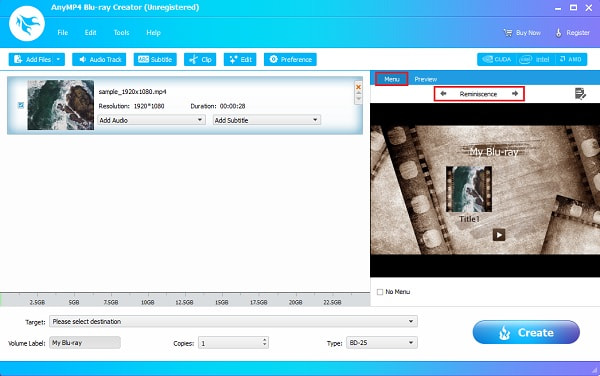Open Preference settings
This screenshot has width=600, height=376.
pyautogui.click(x=290, y=59)
